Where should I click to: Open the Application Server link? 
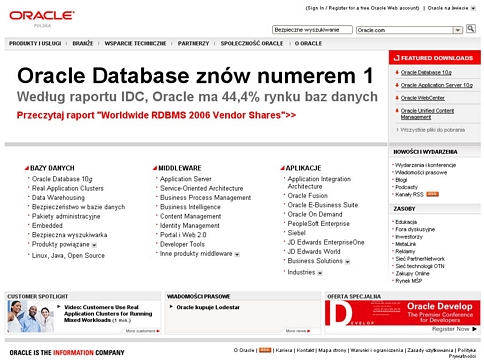(185, 179)
